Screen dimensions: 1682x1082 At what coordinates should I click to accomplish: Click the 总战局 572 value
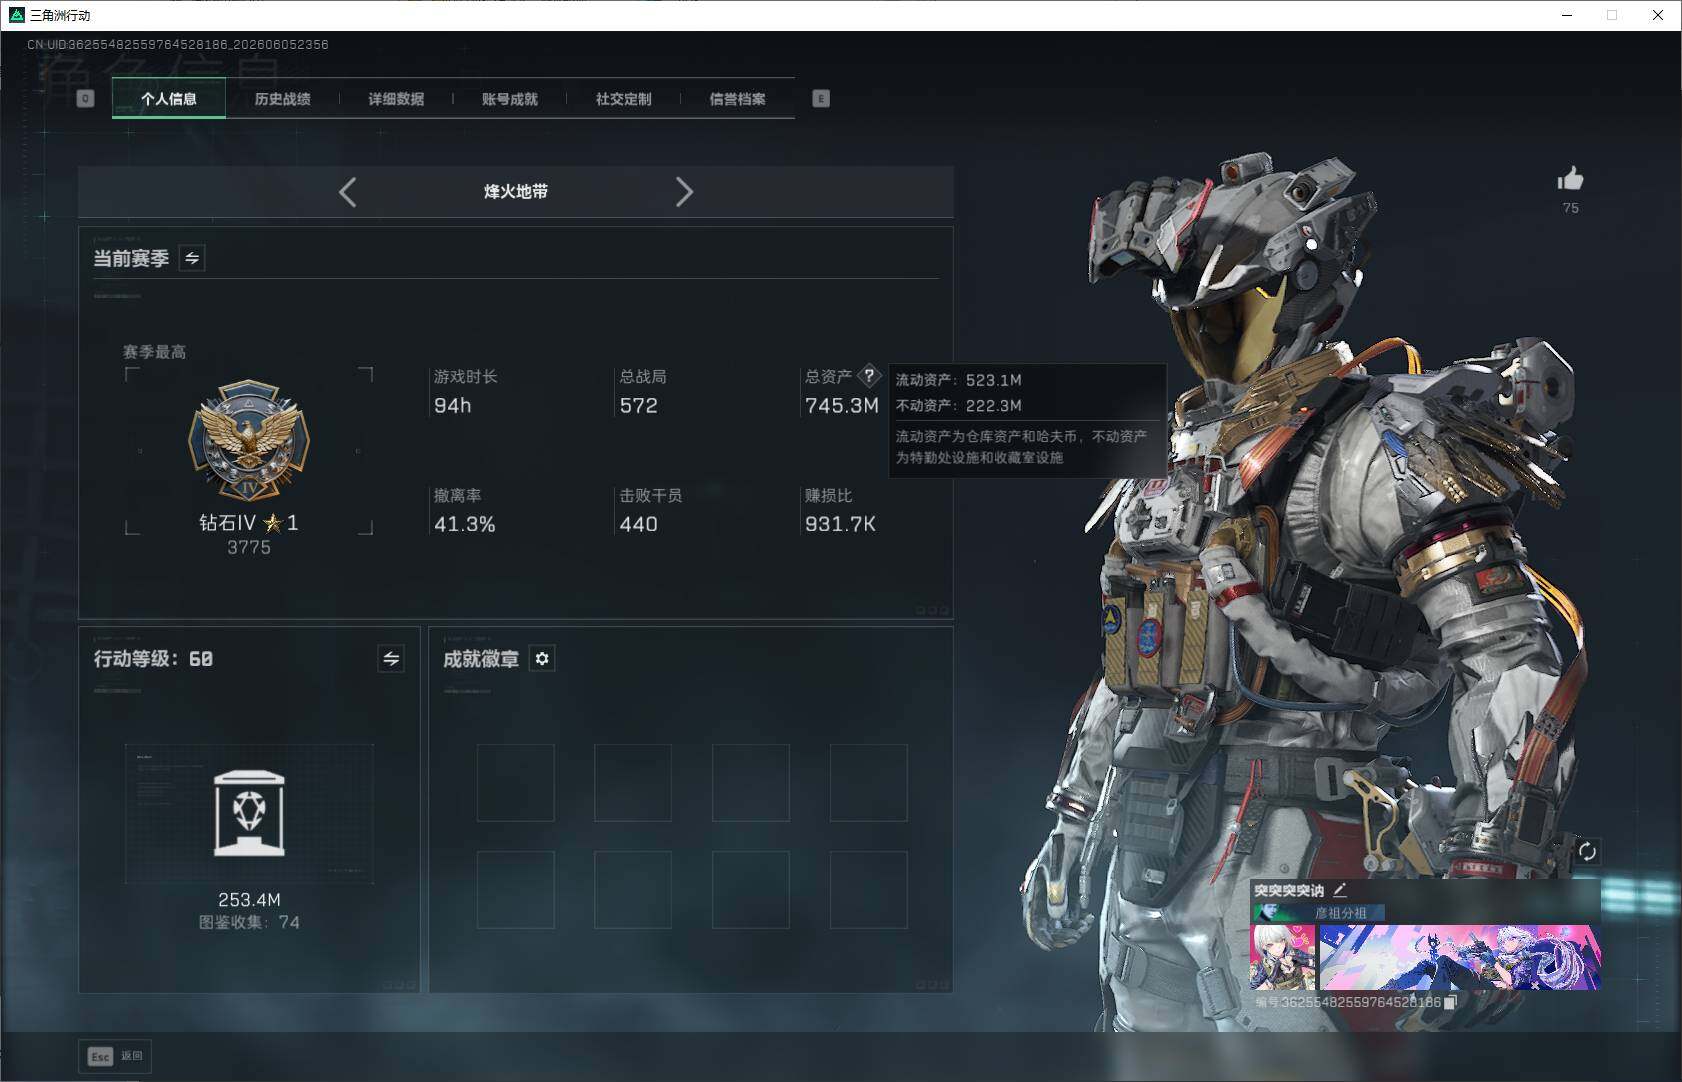click(639, 405)
